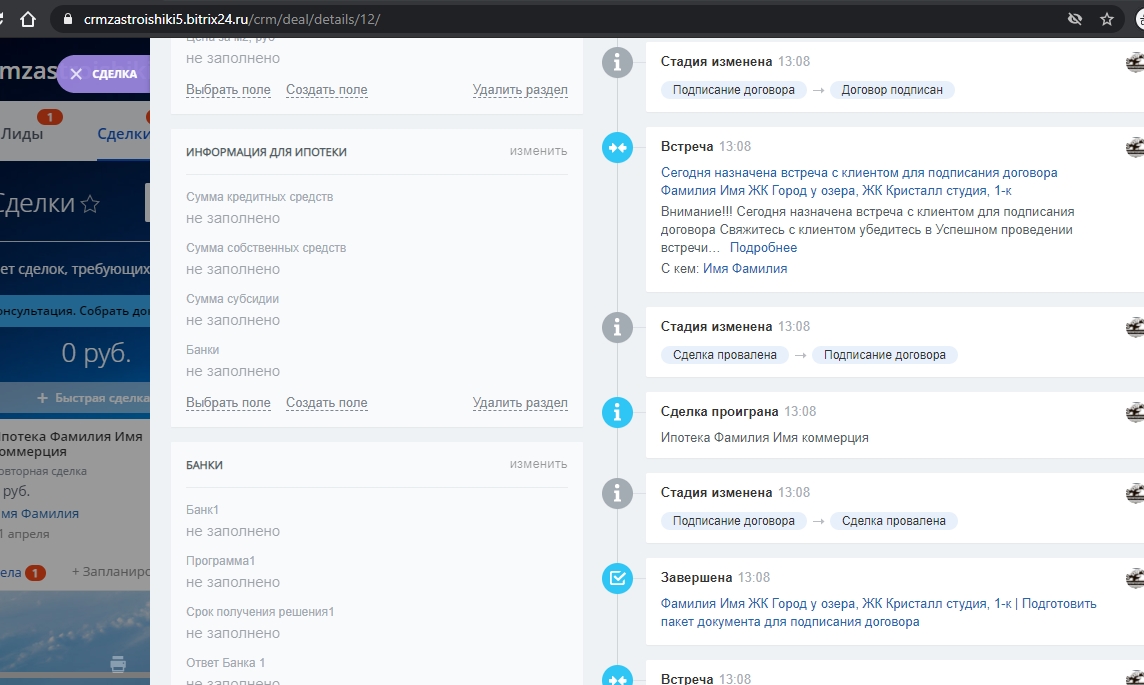
Task: Delete the mortgage section via Удалить раздел
Action: pos(520,403)
